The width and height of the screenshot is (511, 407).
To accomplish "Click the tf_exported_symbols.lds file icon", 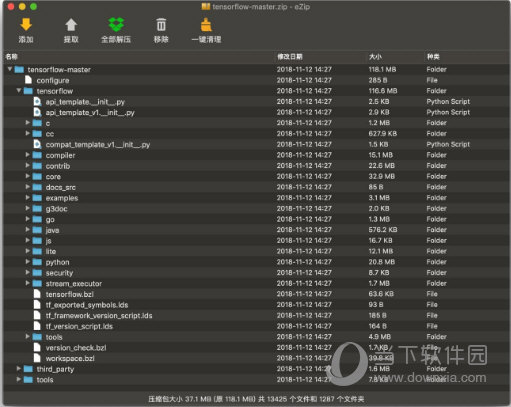I will coord(37,305).
